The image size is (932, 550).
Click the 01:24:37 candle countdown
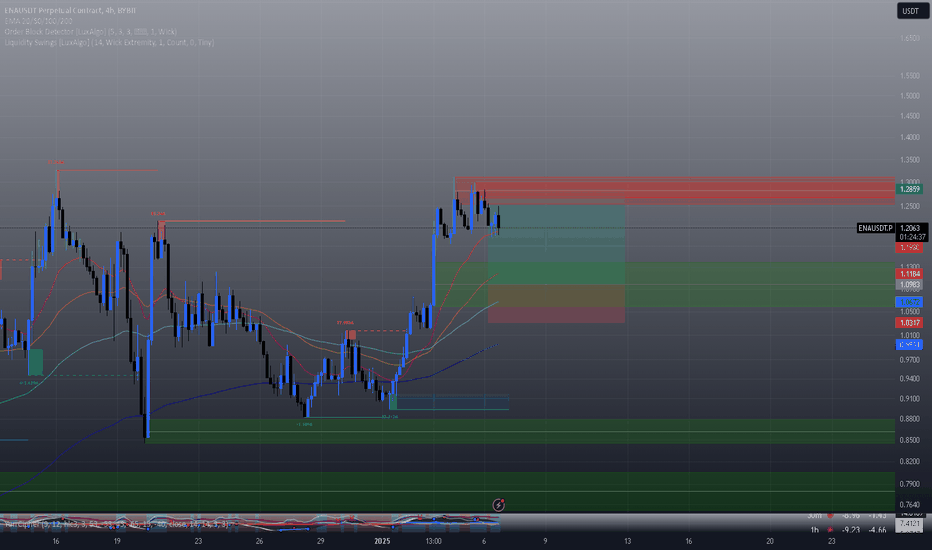tap(912, 237)
